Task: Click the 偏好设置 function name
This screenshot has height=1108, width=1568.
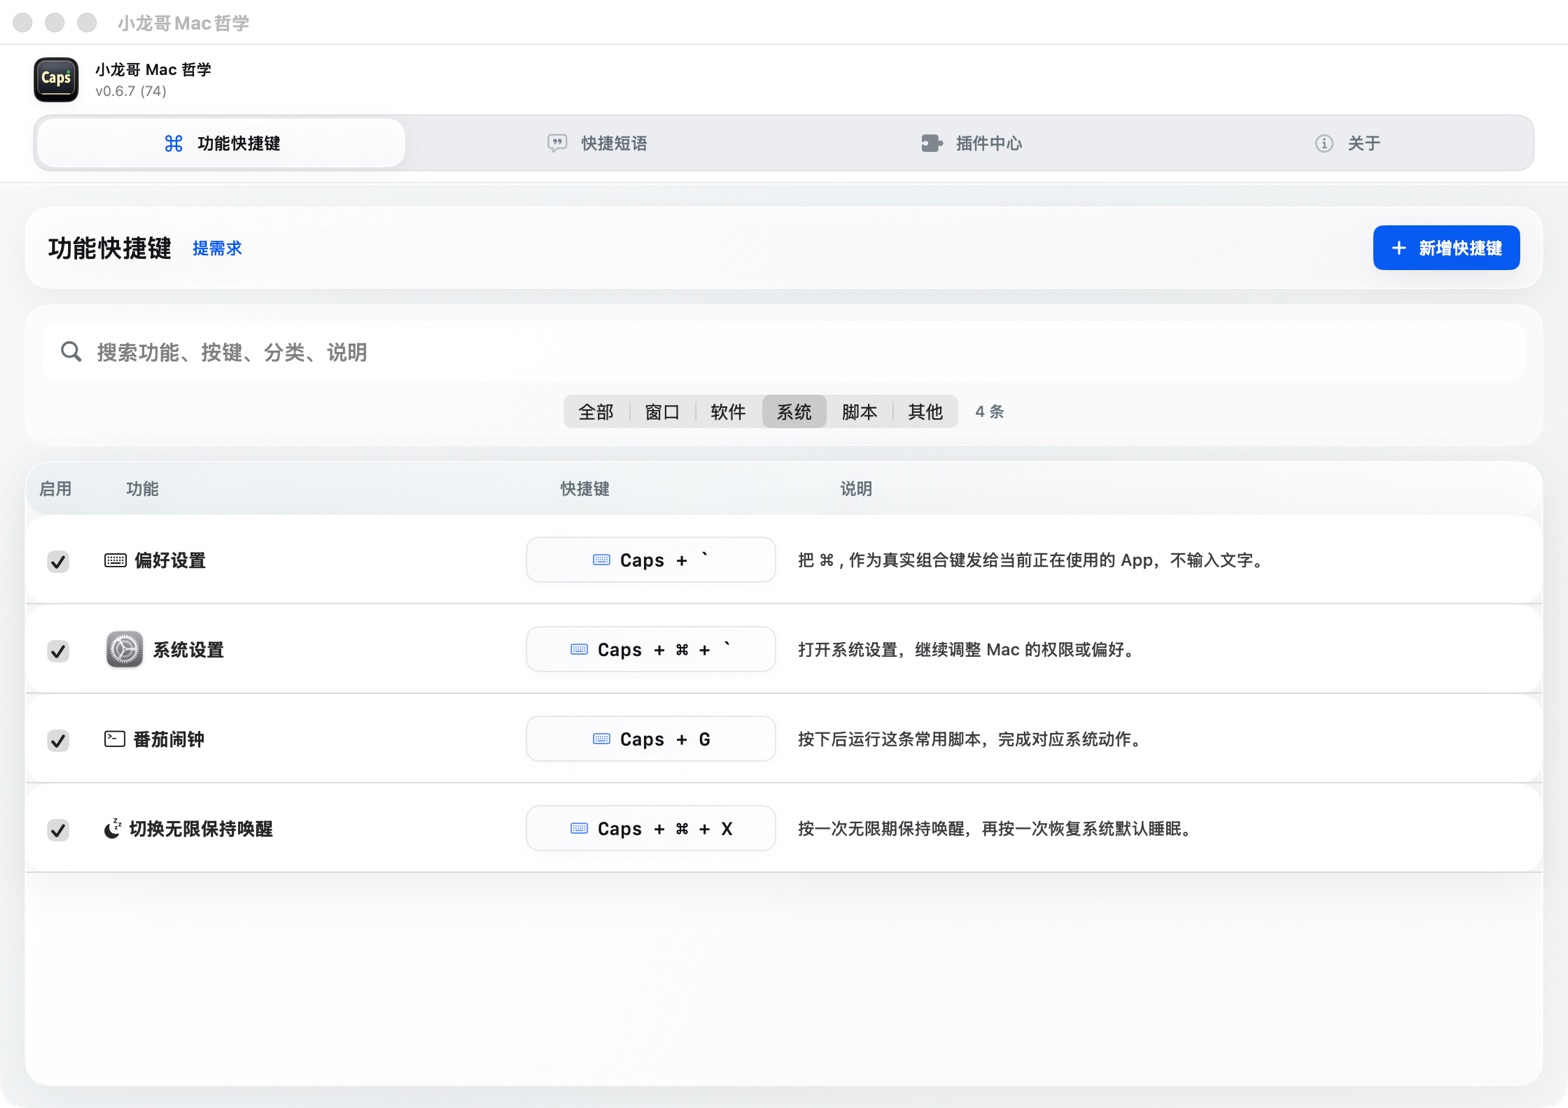Action: click(x=170, y=560)
